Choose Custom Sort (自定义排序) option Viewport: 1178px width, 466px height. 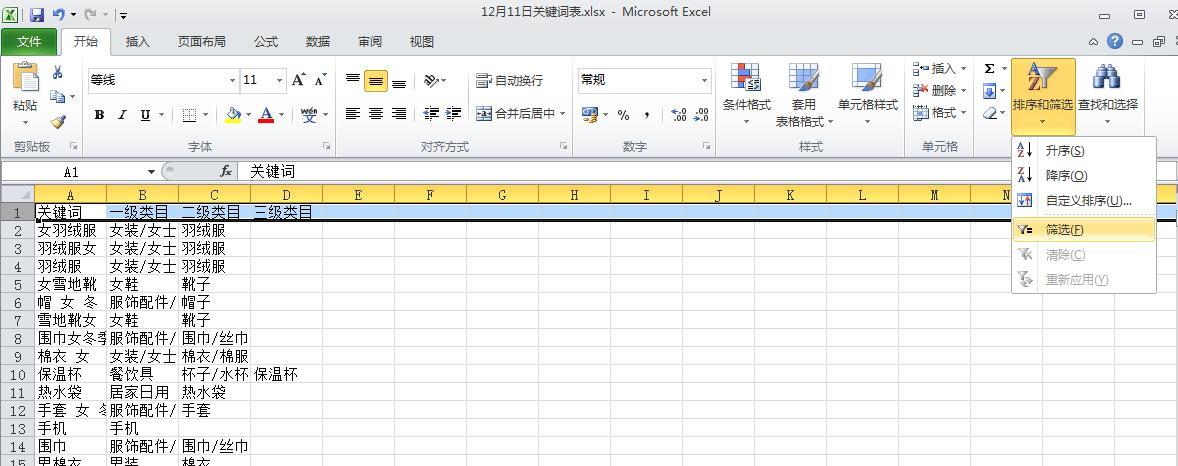coord(1088,201)
